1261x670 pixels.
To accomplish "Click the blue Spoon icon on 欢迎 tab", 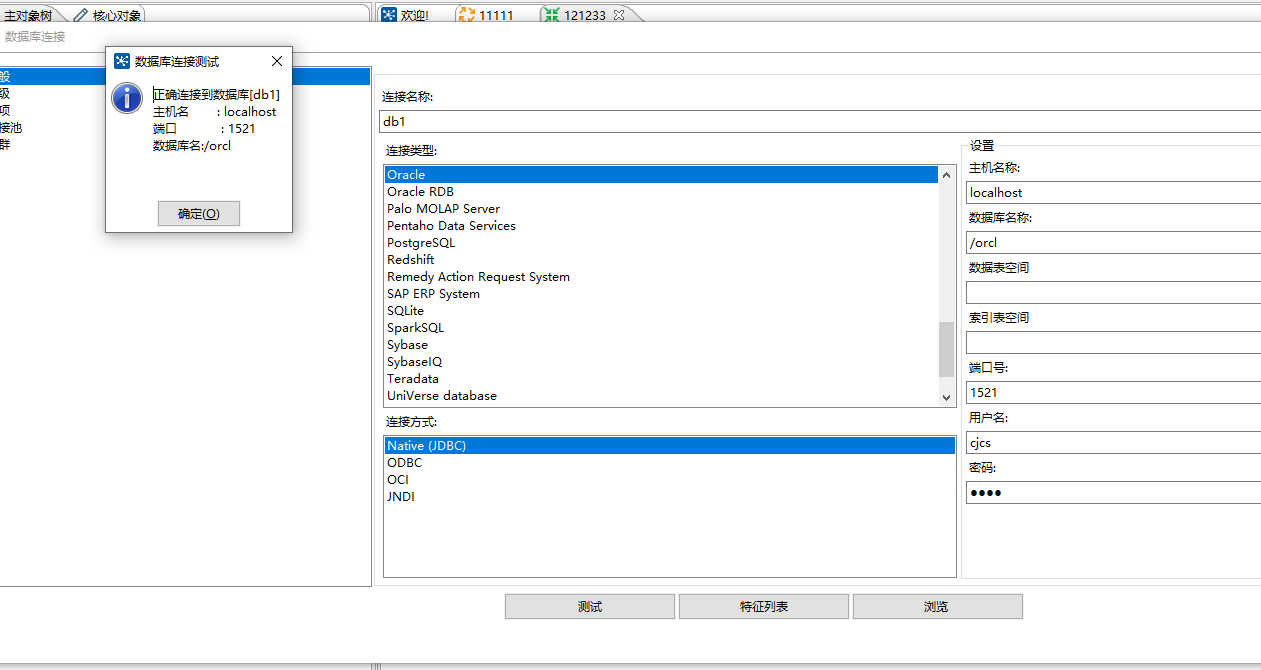I will 389,14.
